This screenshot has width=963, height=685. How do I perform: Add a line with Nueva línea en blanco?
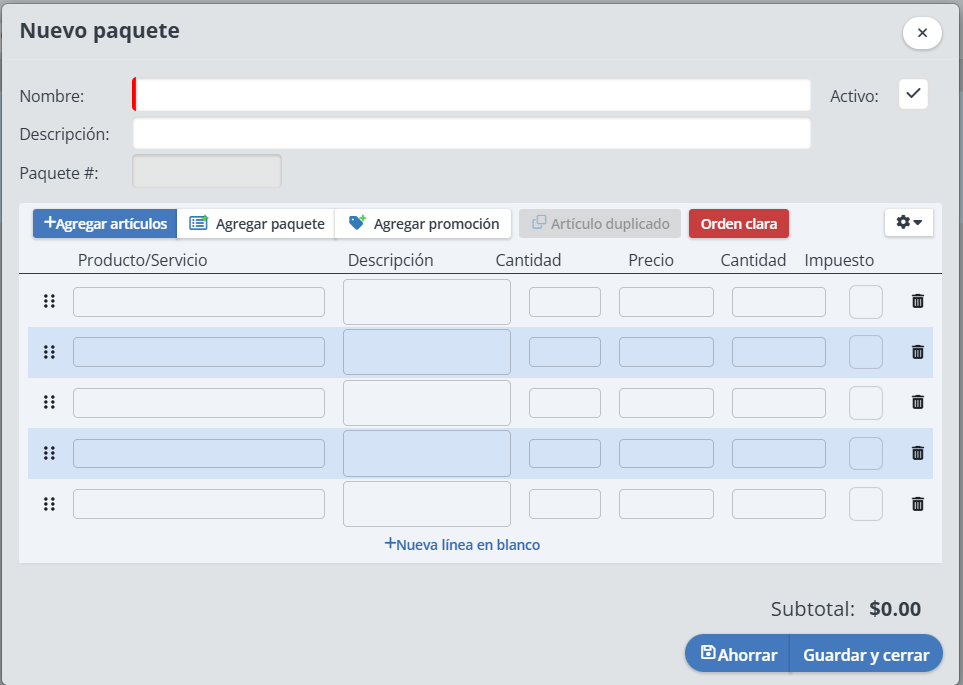462,544
